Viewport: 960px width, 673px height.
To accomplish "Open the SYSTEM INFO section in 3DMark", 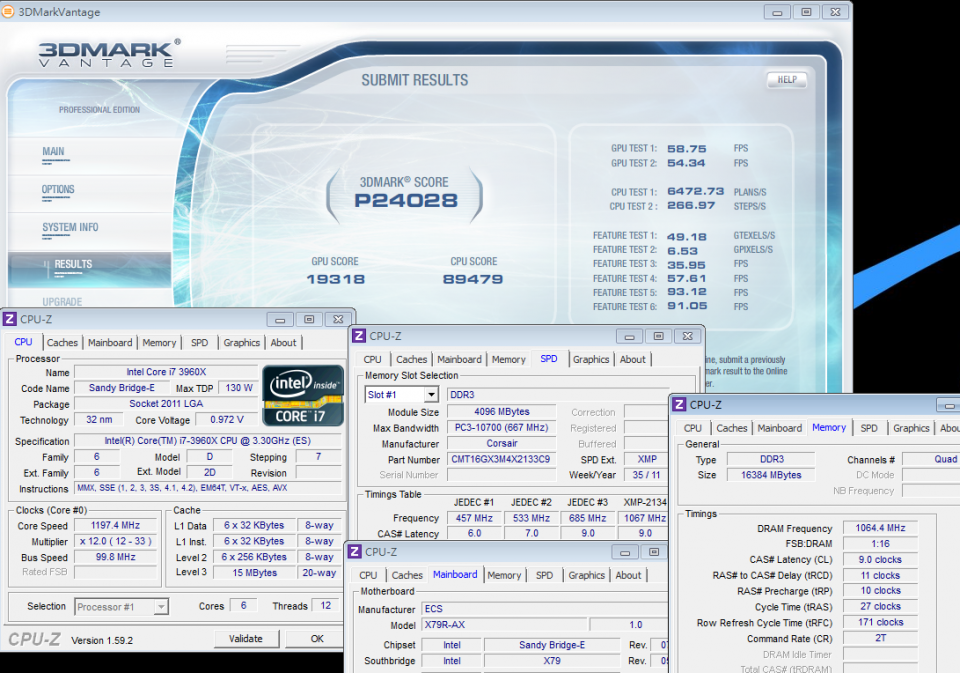I will tap(70, 228).
